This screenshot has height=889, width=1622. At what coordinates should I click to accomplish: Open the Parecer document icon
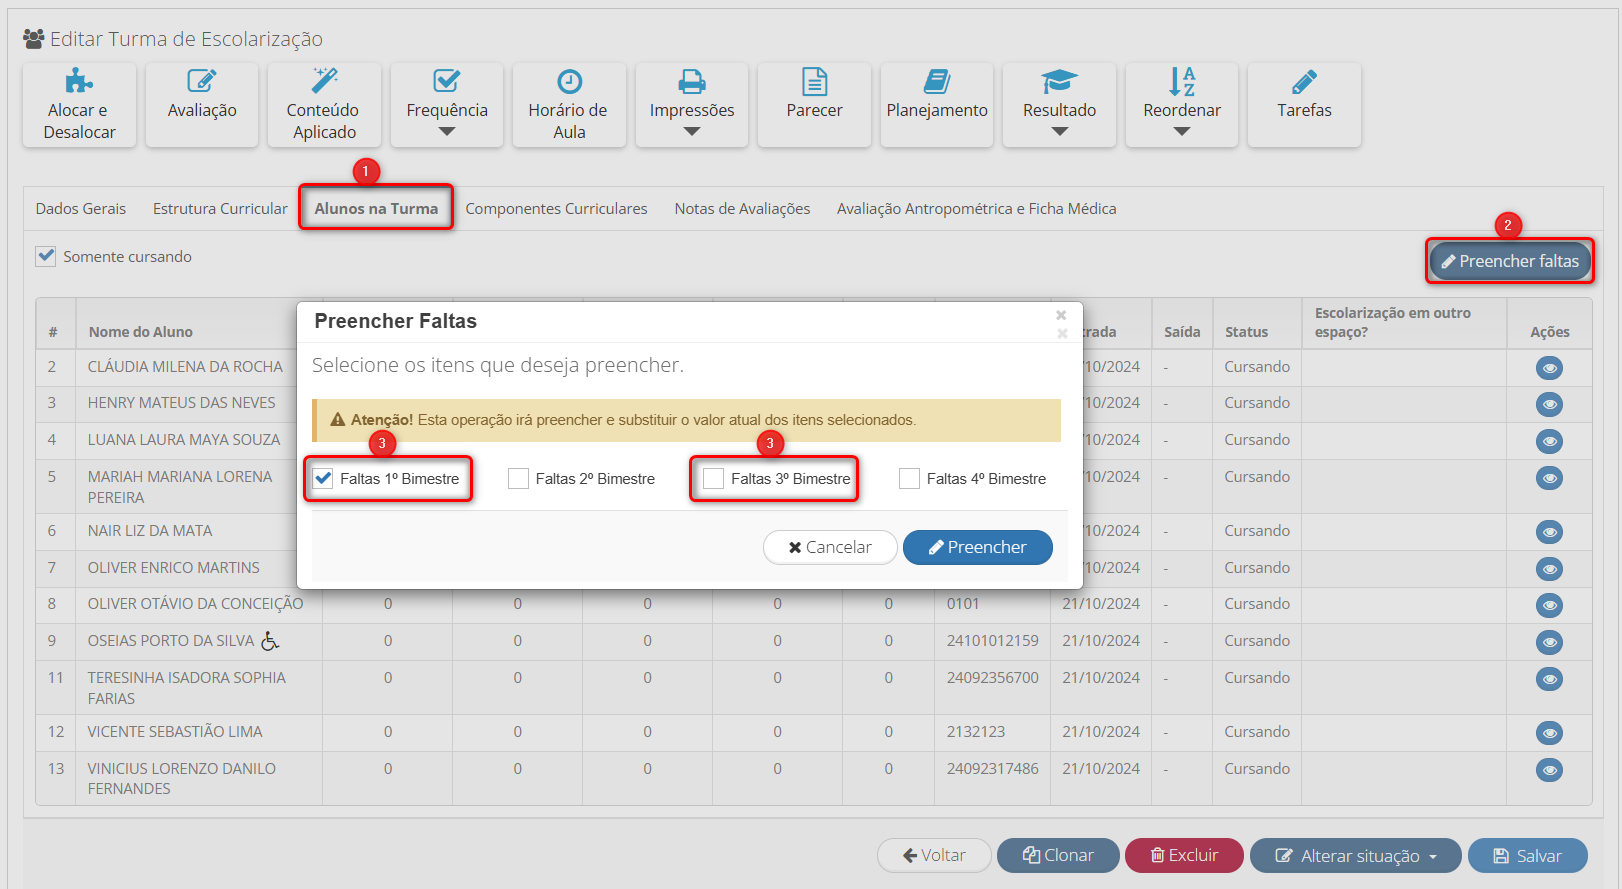[814, 81]
